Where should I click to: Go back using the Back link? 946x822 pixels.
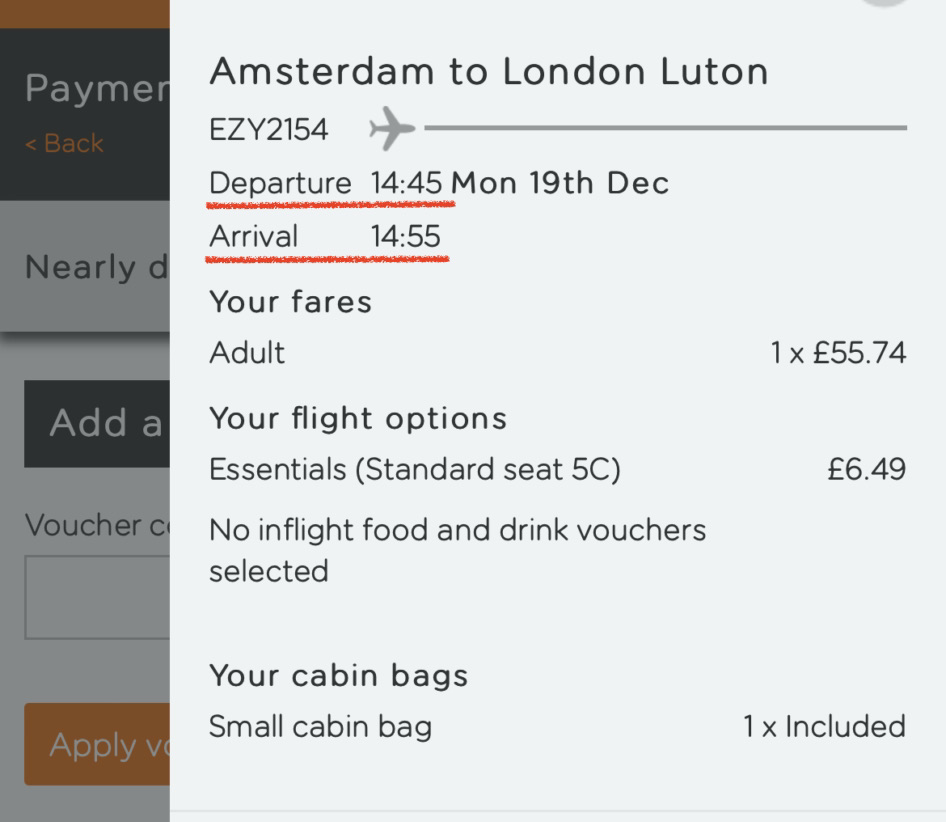(64, 144)
